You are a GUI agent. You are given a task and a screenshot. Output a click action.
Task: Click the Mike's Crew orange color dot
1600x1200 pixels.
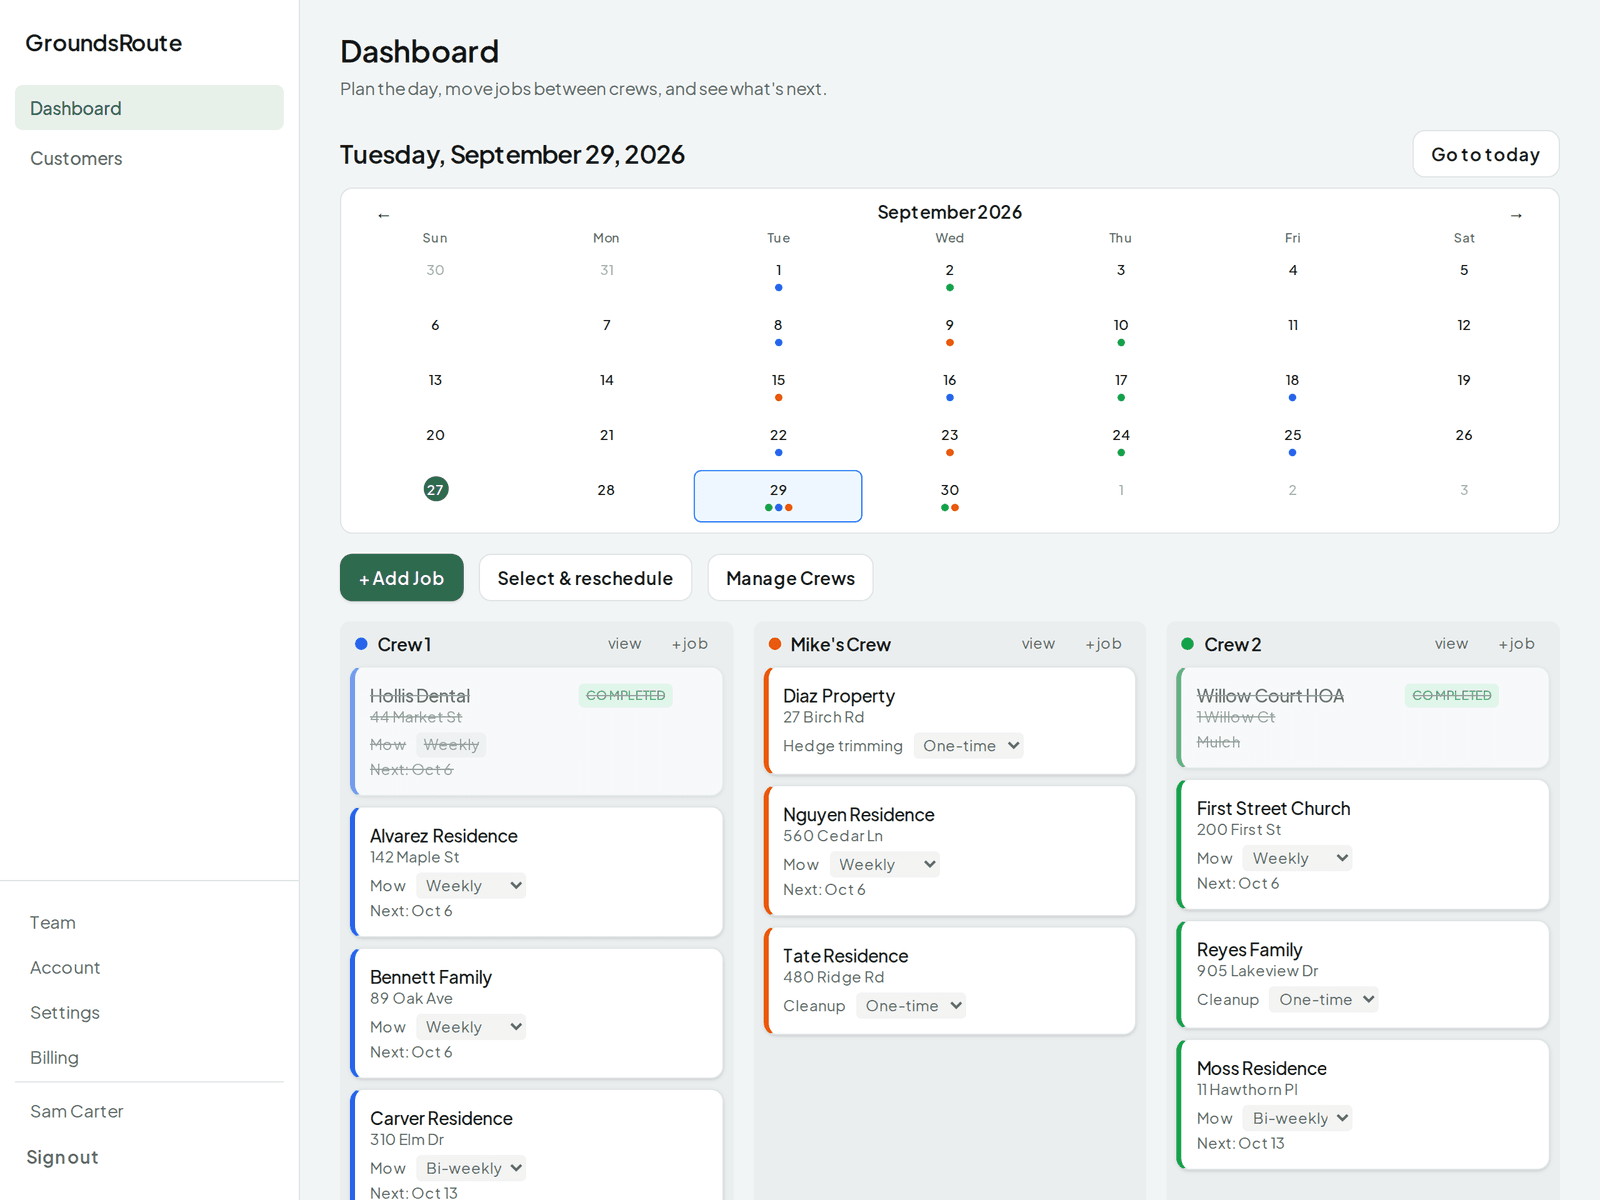tap(775, 644)
